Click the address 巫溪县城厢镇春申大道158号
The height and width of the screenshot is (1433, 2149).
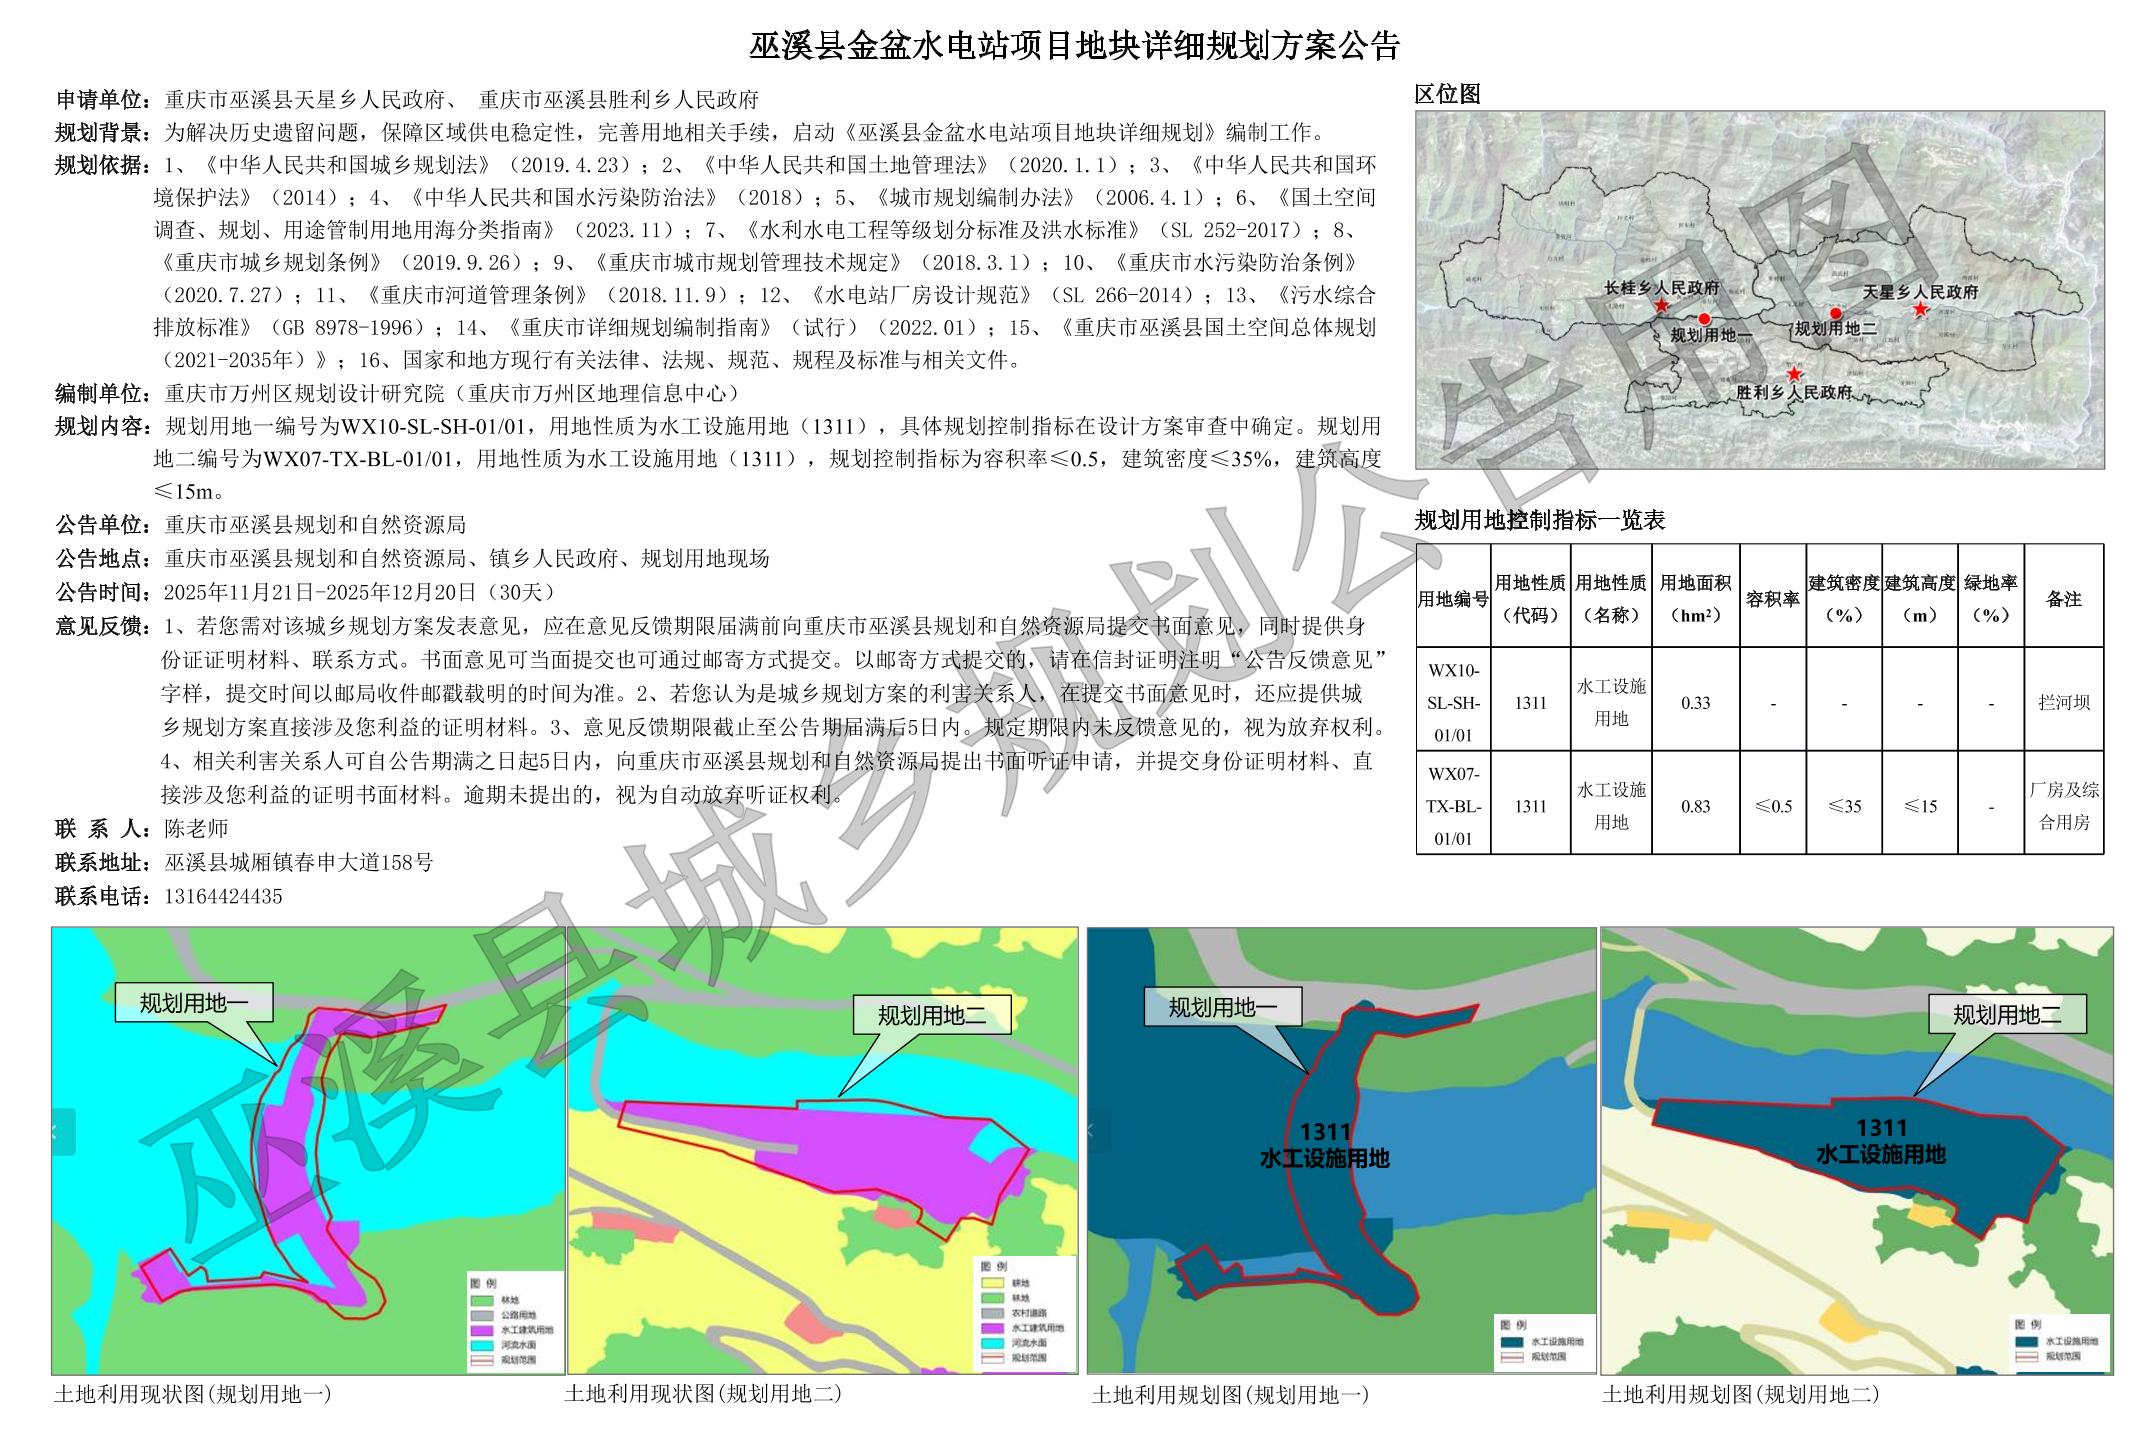(298, 862)
